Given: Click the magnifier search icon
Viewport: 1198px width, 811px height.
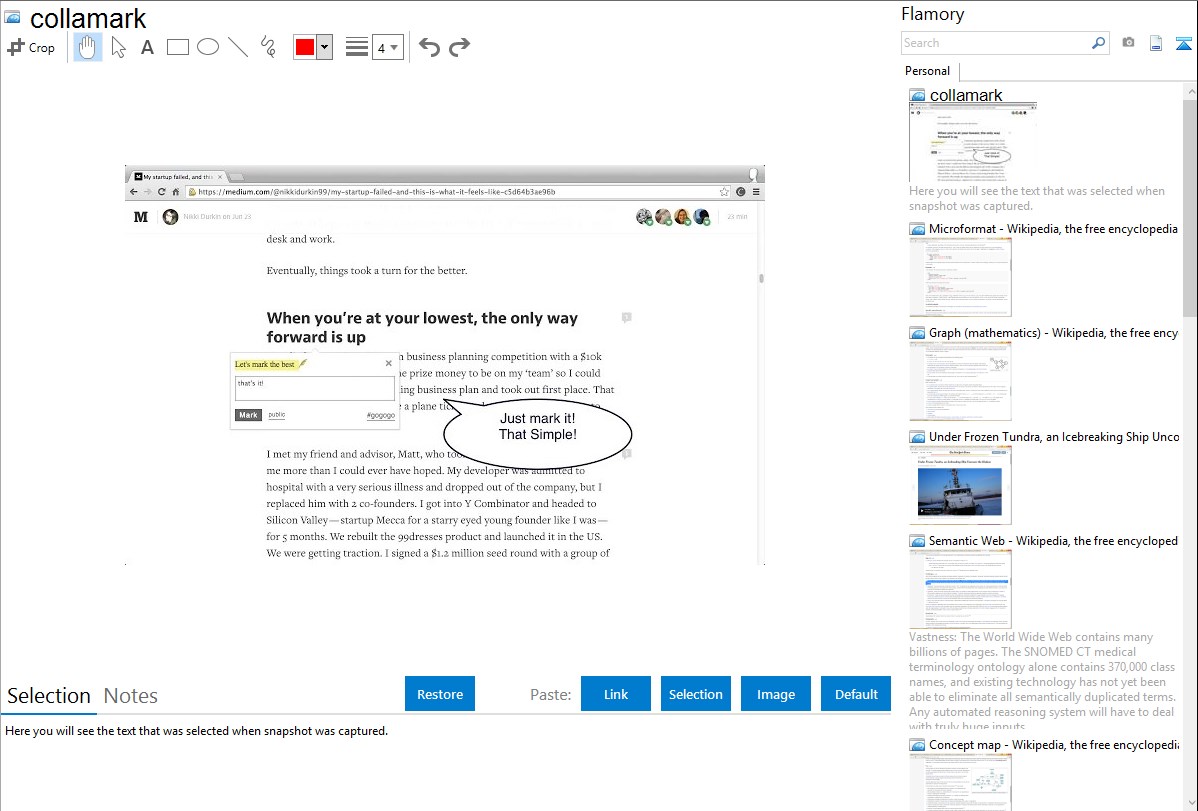Looking at the screenshot, I should [x=1098, y=43].
